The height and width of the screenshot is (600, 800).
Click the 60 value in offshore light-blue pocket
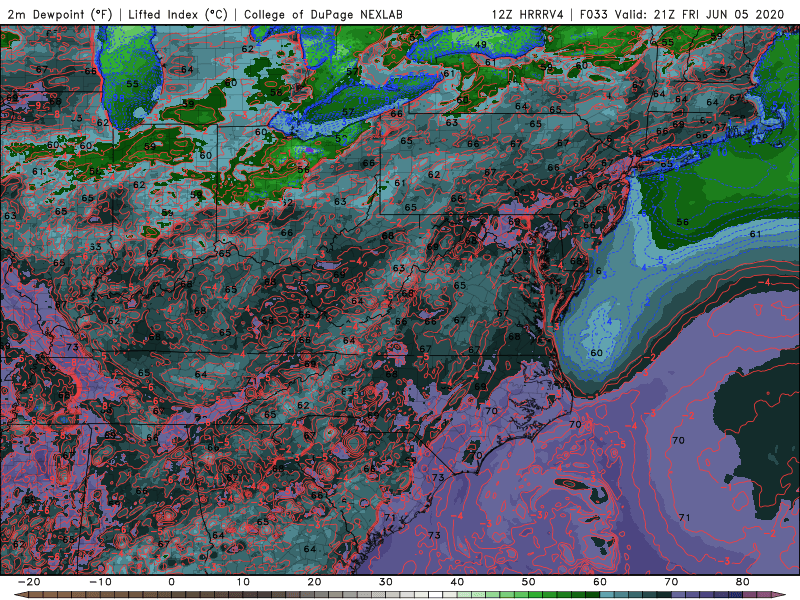pyautogui.click(x=596, y=353)
